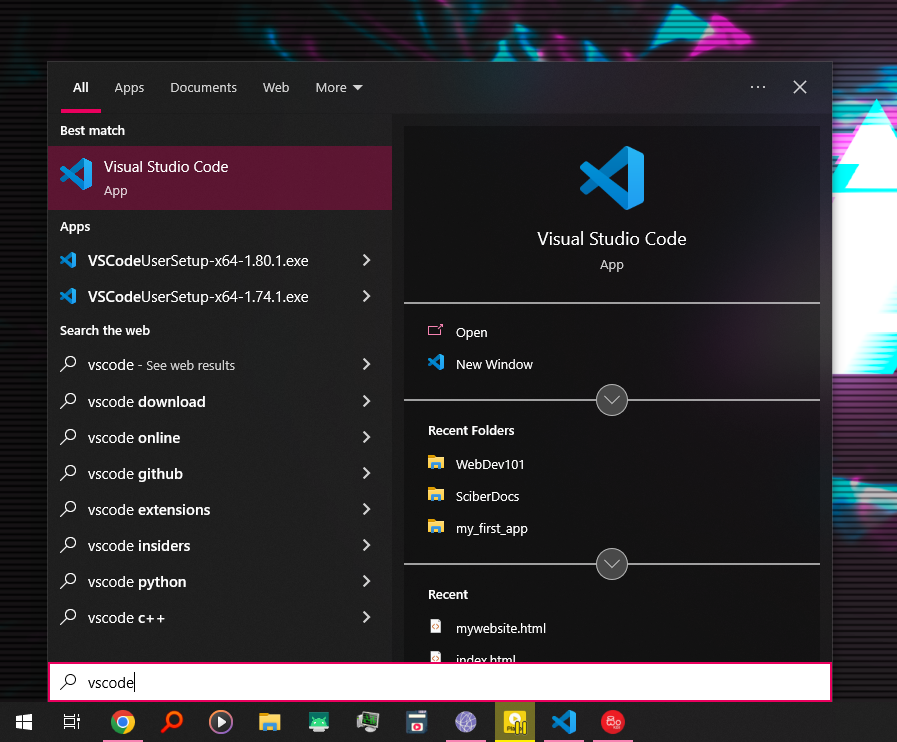Click the WebDev101 folder icon
The image size is (897, 742).
pyautogui.click(x=436, y=462)
